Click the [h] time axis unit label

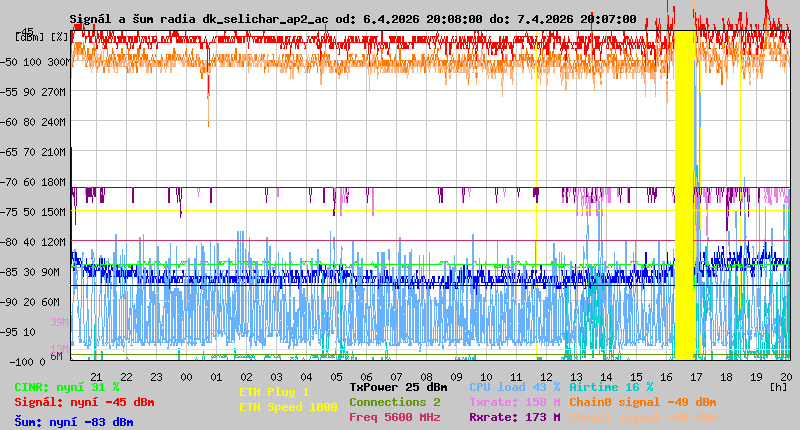pos(778,386)
